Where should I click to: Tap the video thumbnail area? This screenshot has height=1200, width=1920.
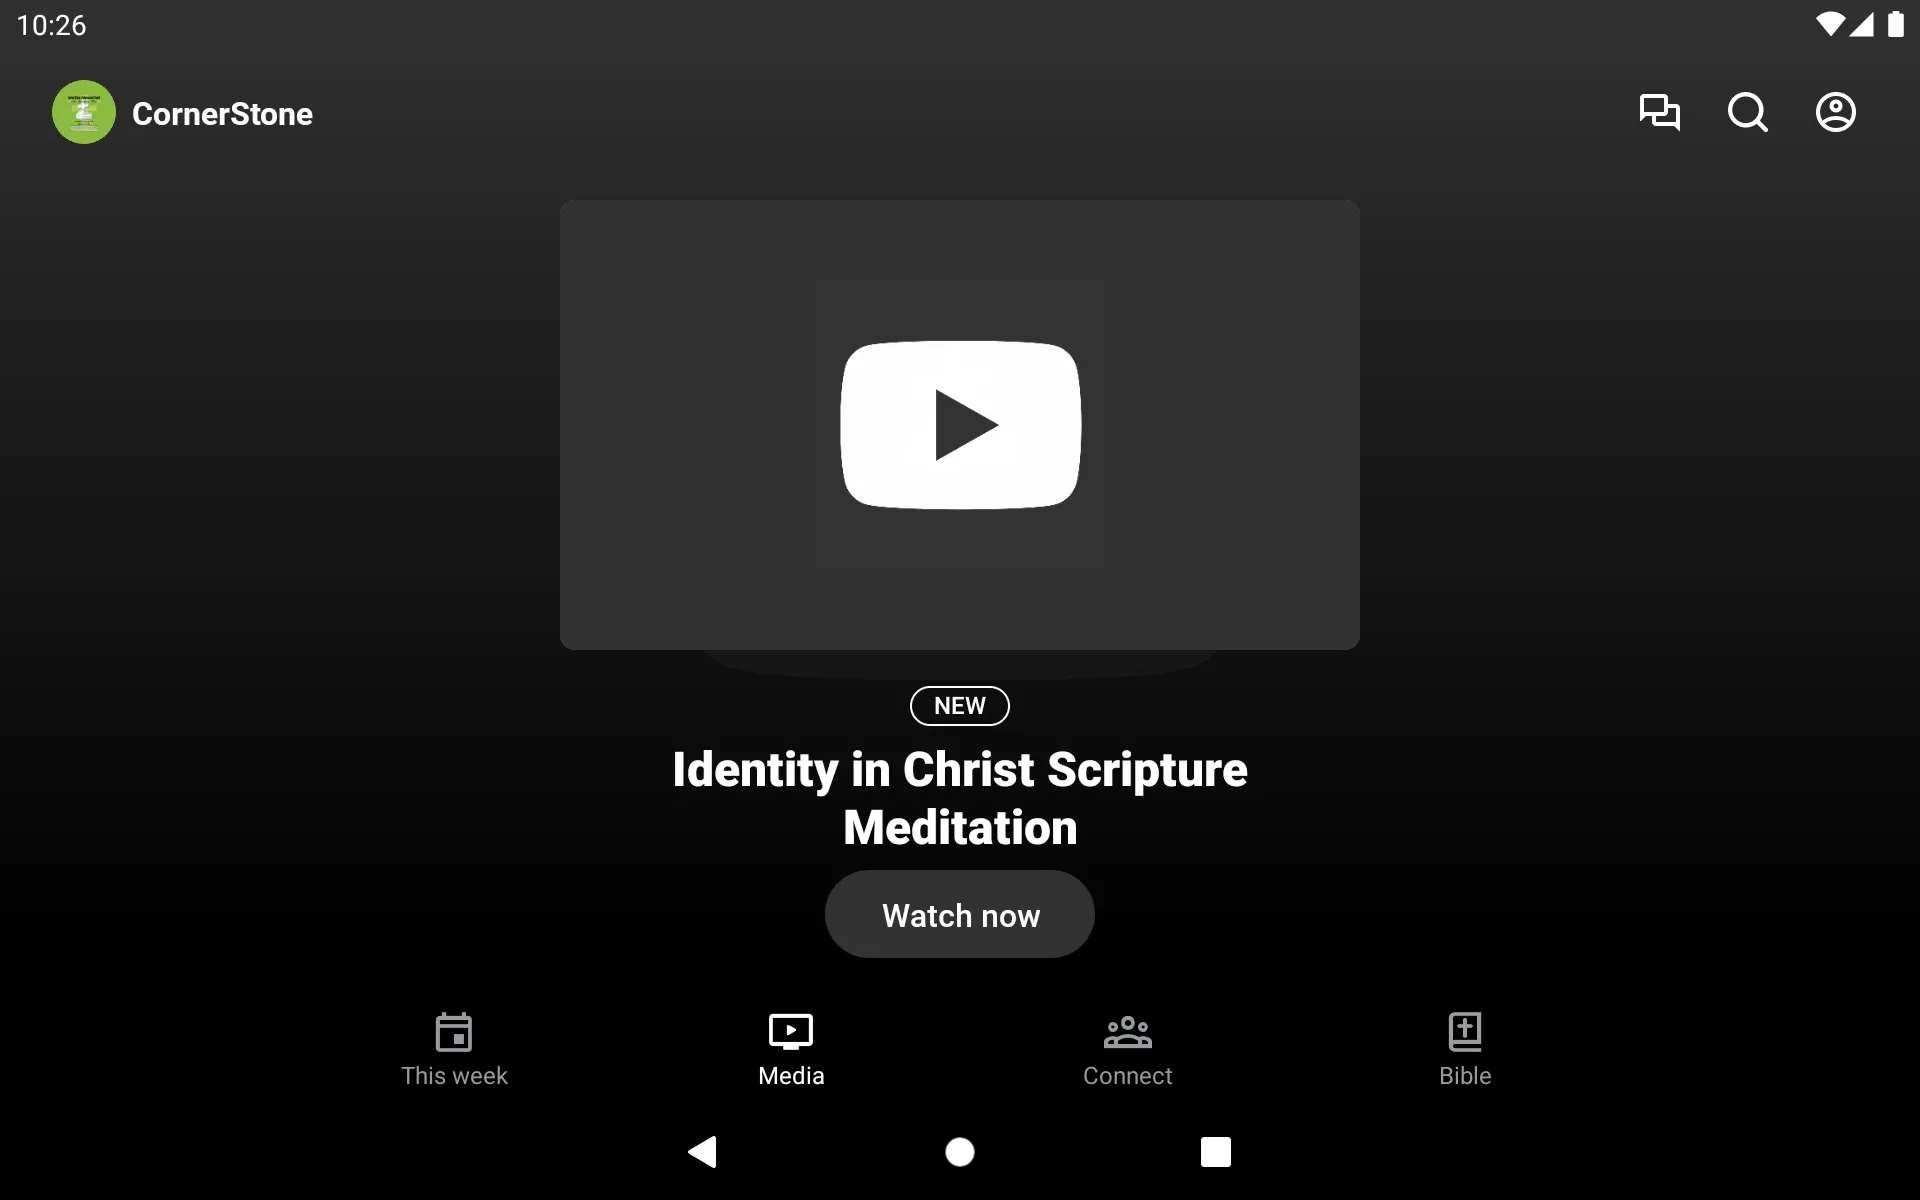(959, 424)
